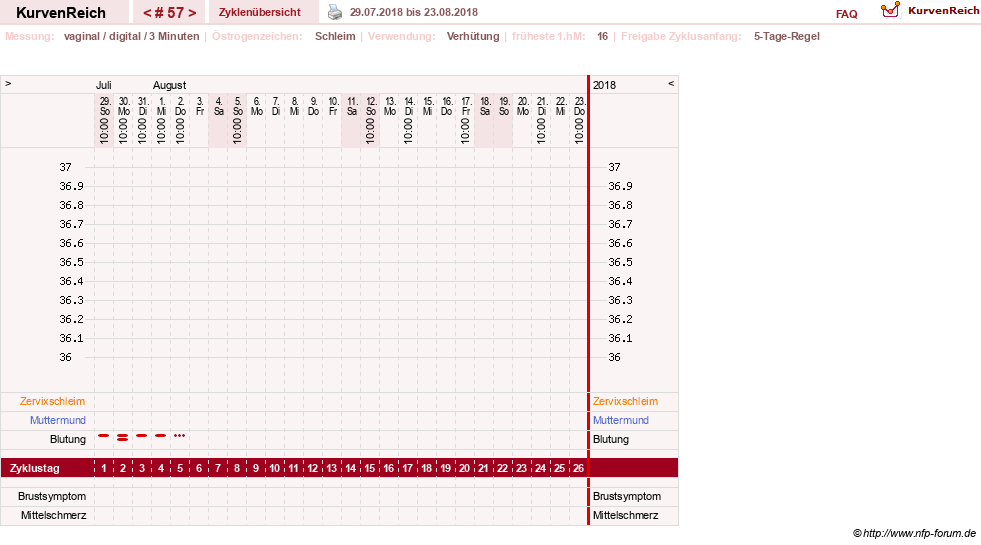
Task: Click the KurvenReich logo icon at top right
Action: pyautogui.click(x=890, y=10)
